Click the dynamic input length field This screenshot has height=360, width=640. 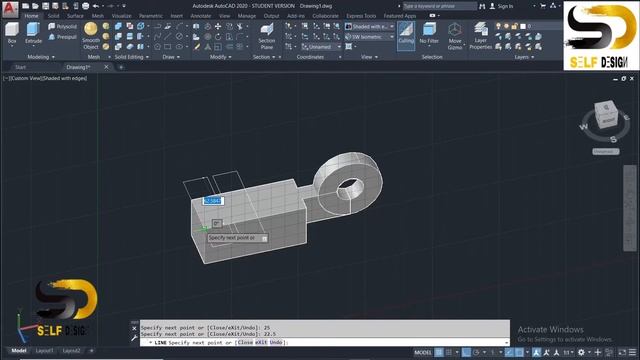click(213, 201)
